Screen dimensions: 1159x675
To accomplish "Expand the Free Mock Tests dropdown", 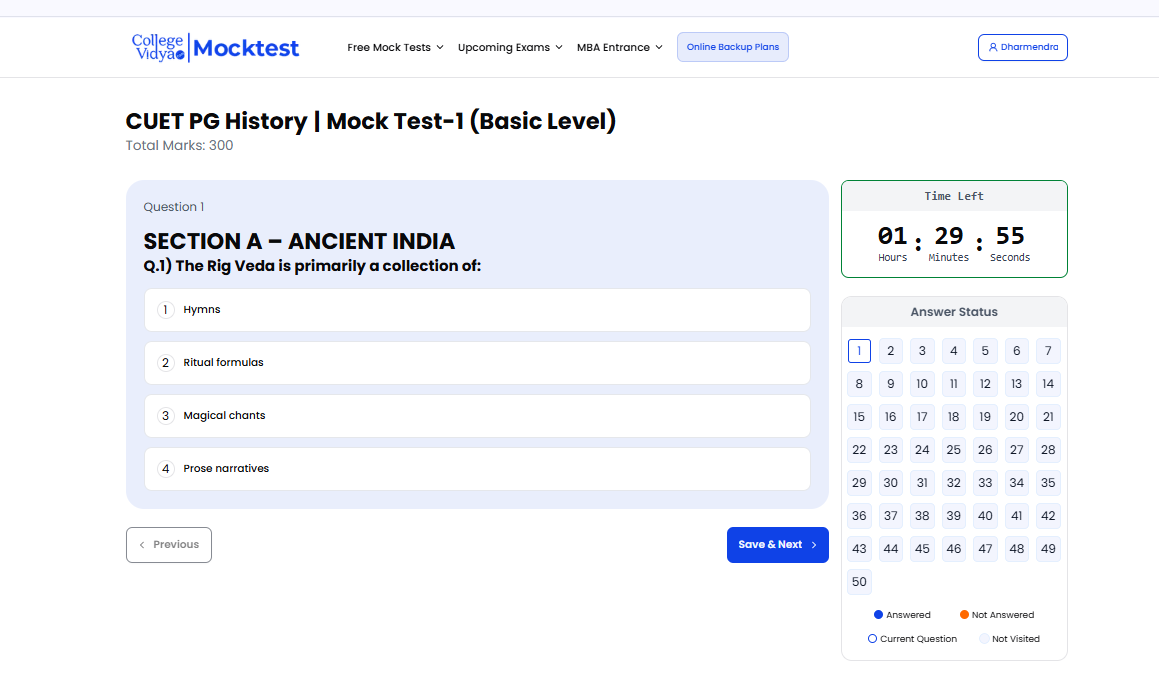I will coord(395,47).
